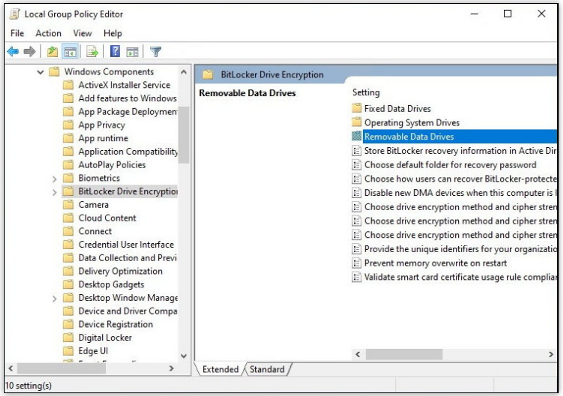Open the Help menu

tap(113, 33)
